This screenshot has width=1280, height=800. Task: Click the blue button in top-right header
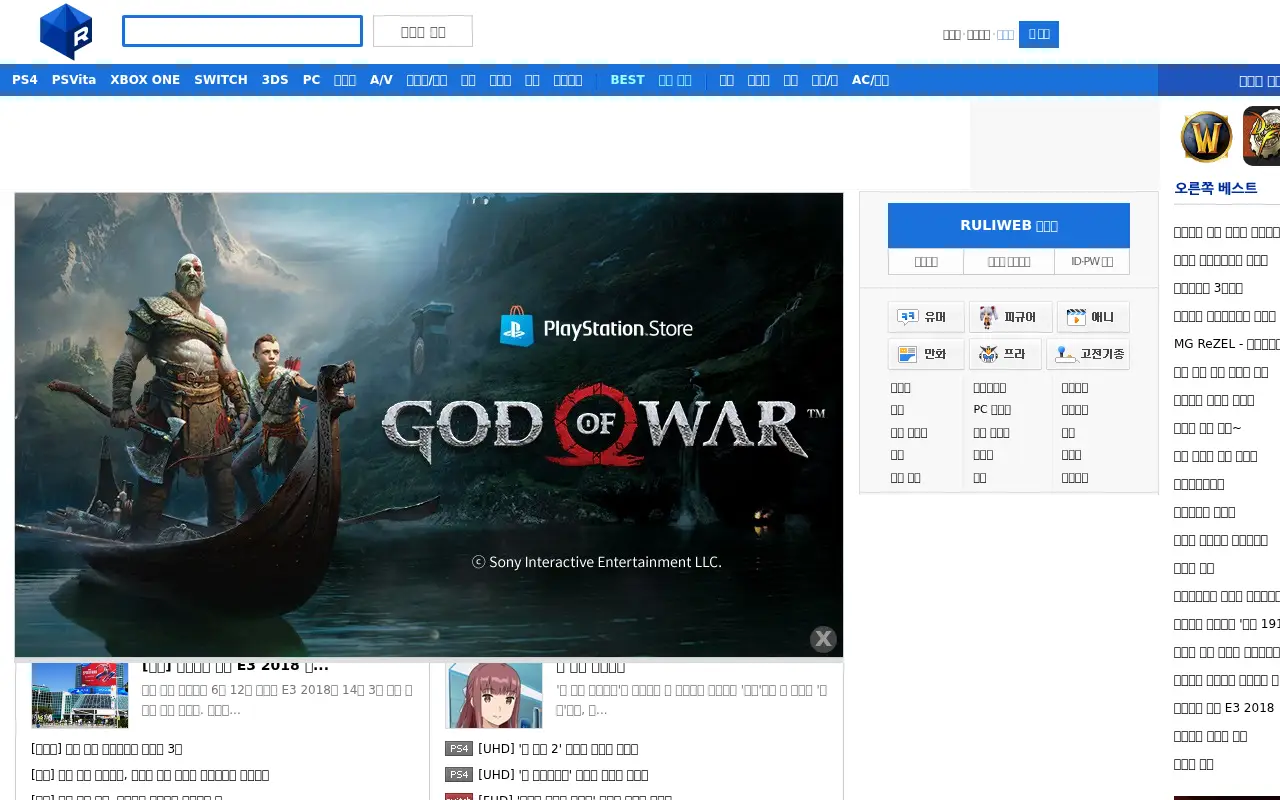click(x=1039, y=34)
